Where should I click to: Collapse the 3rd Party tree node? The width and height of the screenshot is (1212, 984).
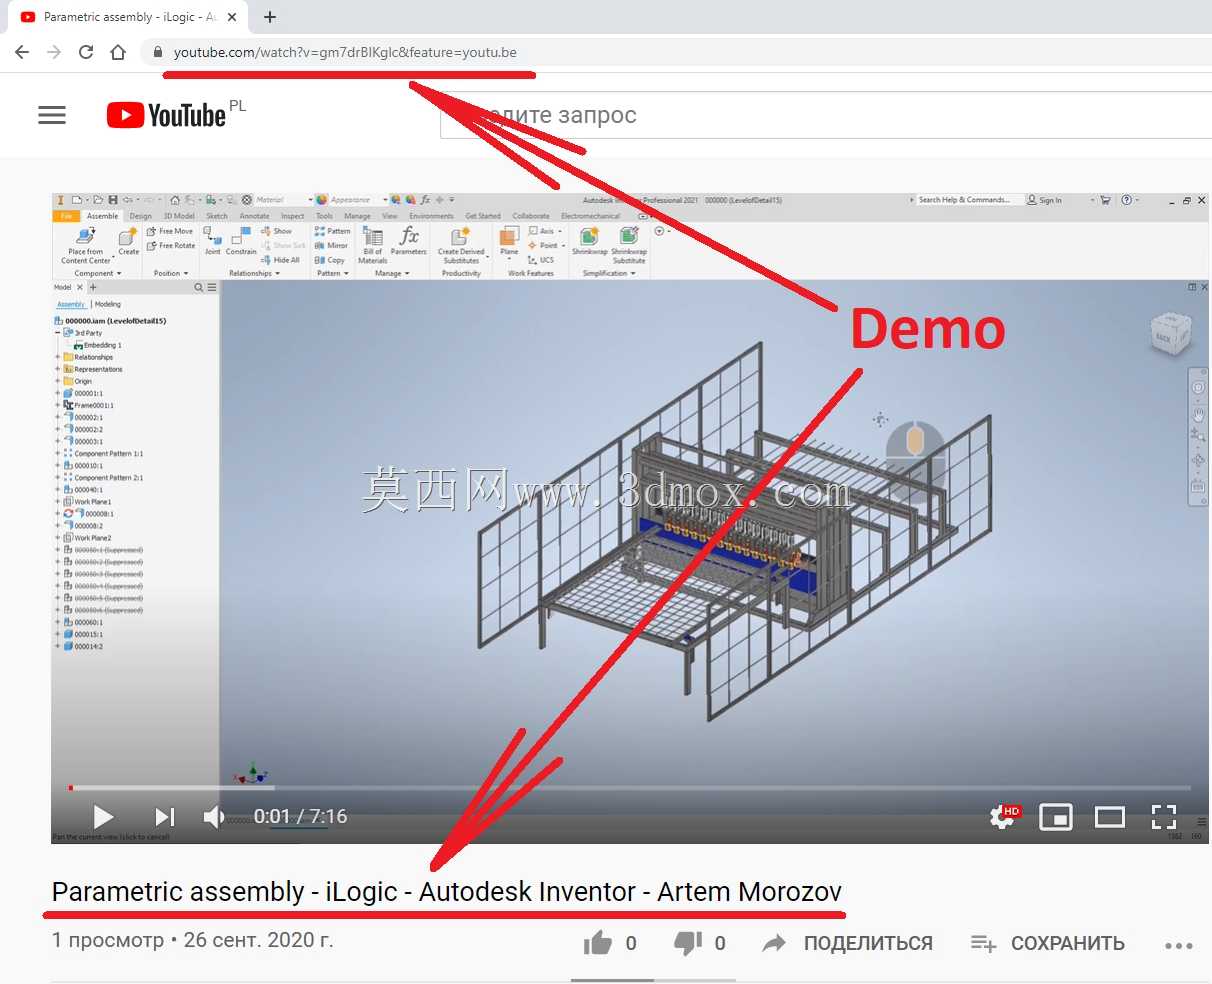point(57,333)
